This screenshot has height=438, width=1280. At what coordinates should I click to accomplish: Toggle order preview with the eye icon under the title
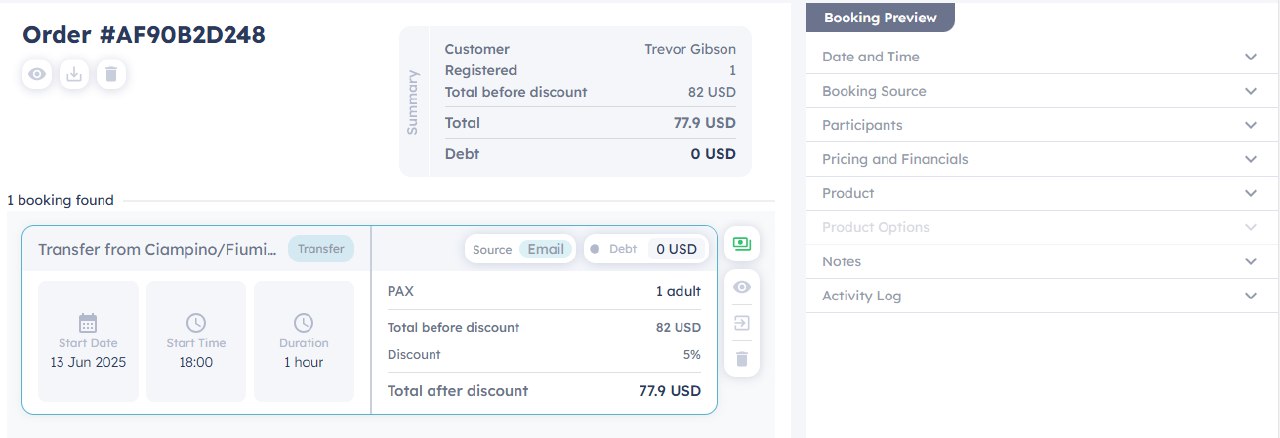pyautogui.click(x=37, y=74)
